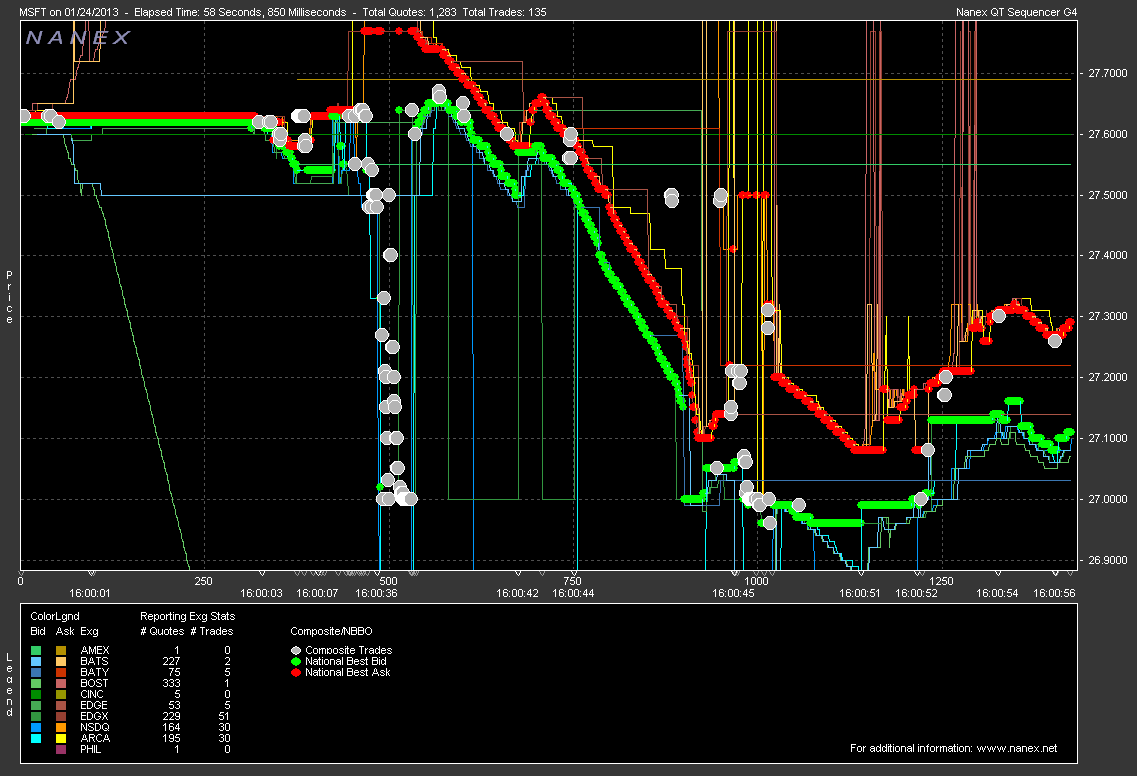Click the ARCA cyan bid swatch
Screen dimensions: 1137x776
[x=37, y=738]
